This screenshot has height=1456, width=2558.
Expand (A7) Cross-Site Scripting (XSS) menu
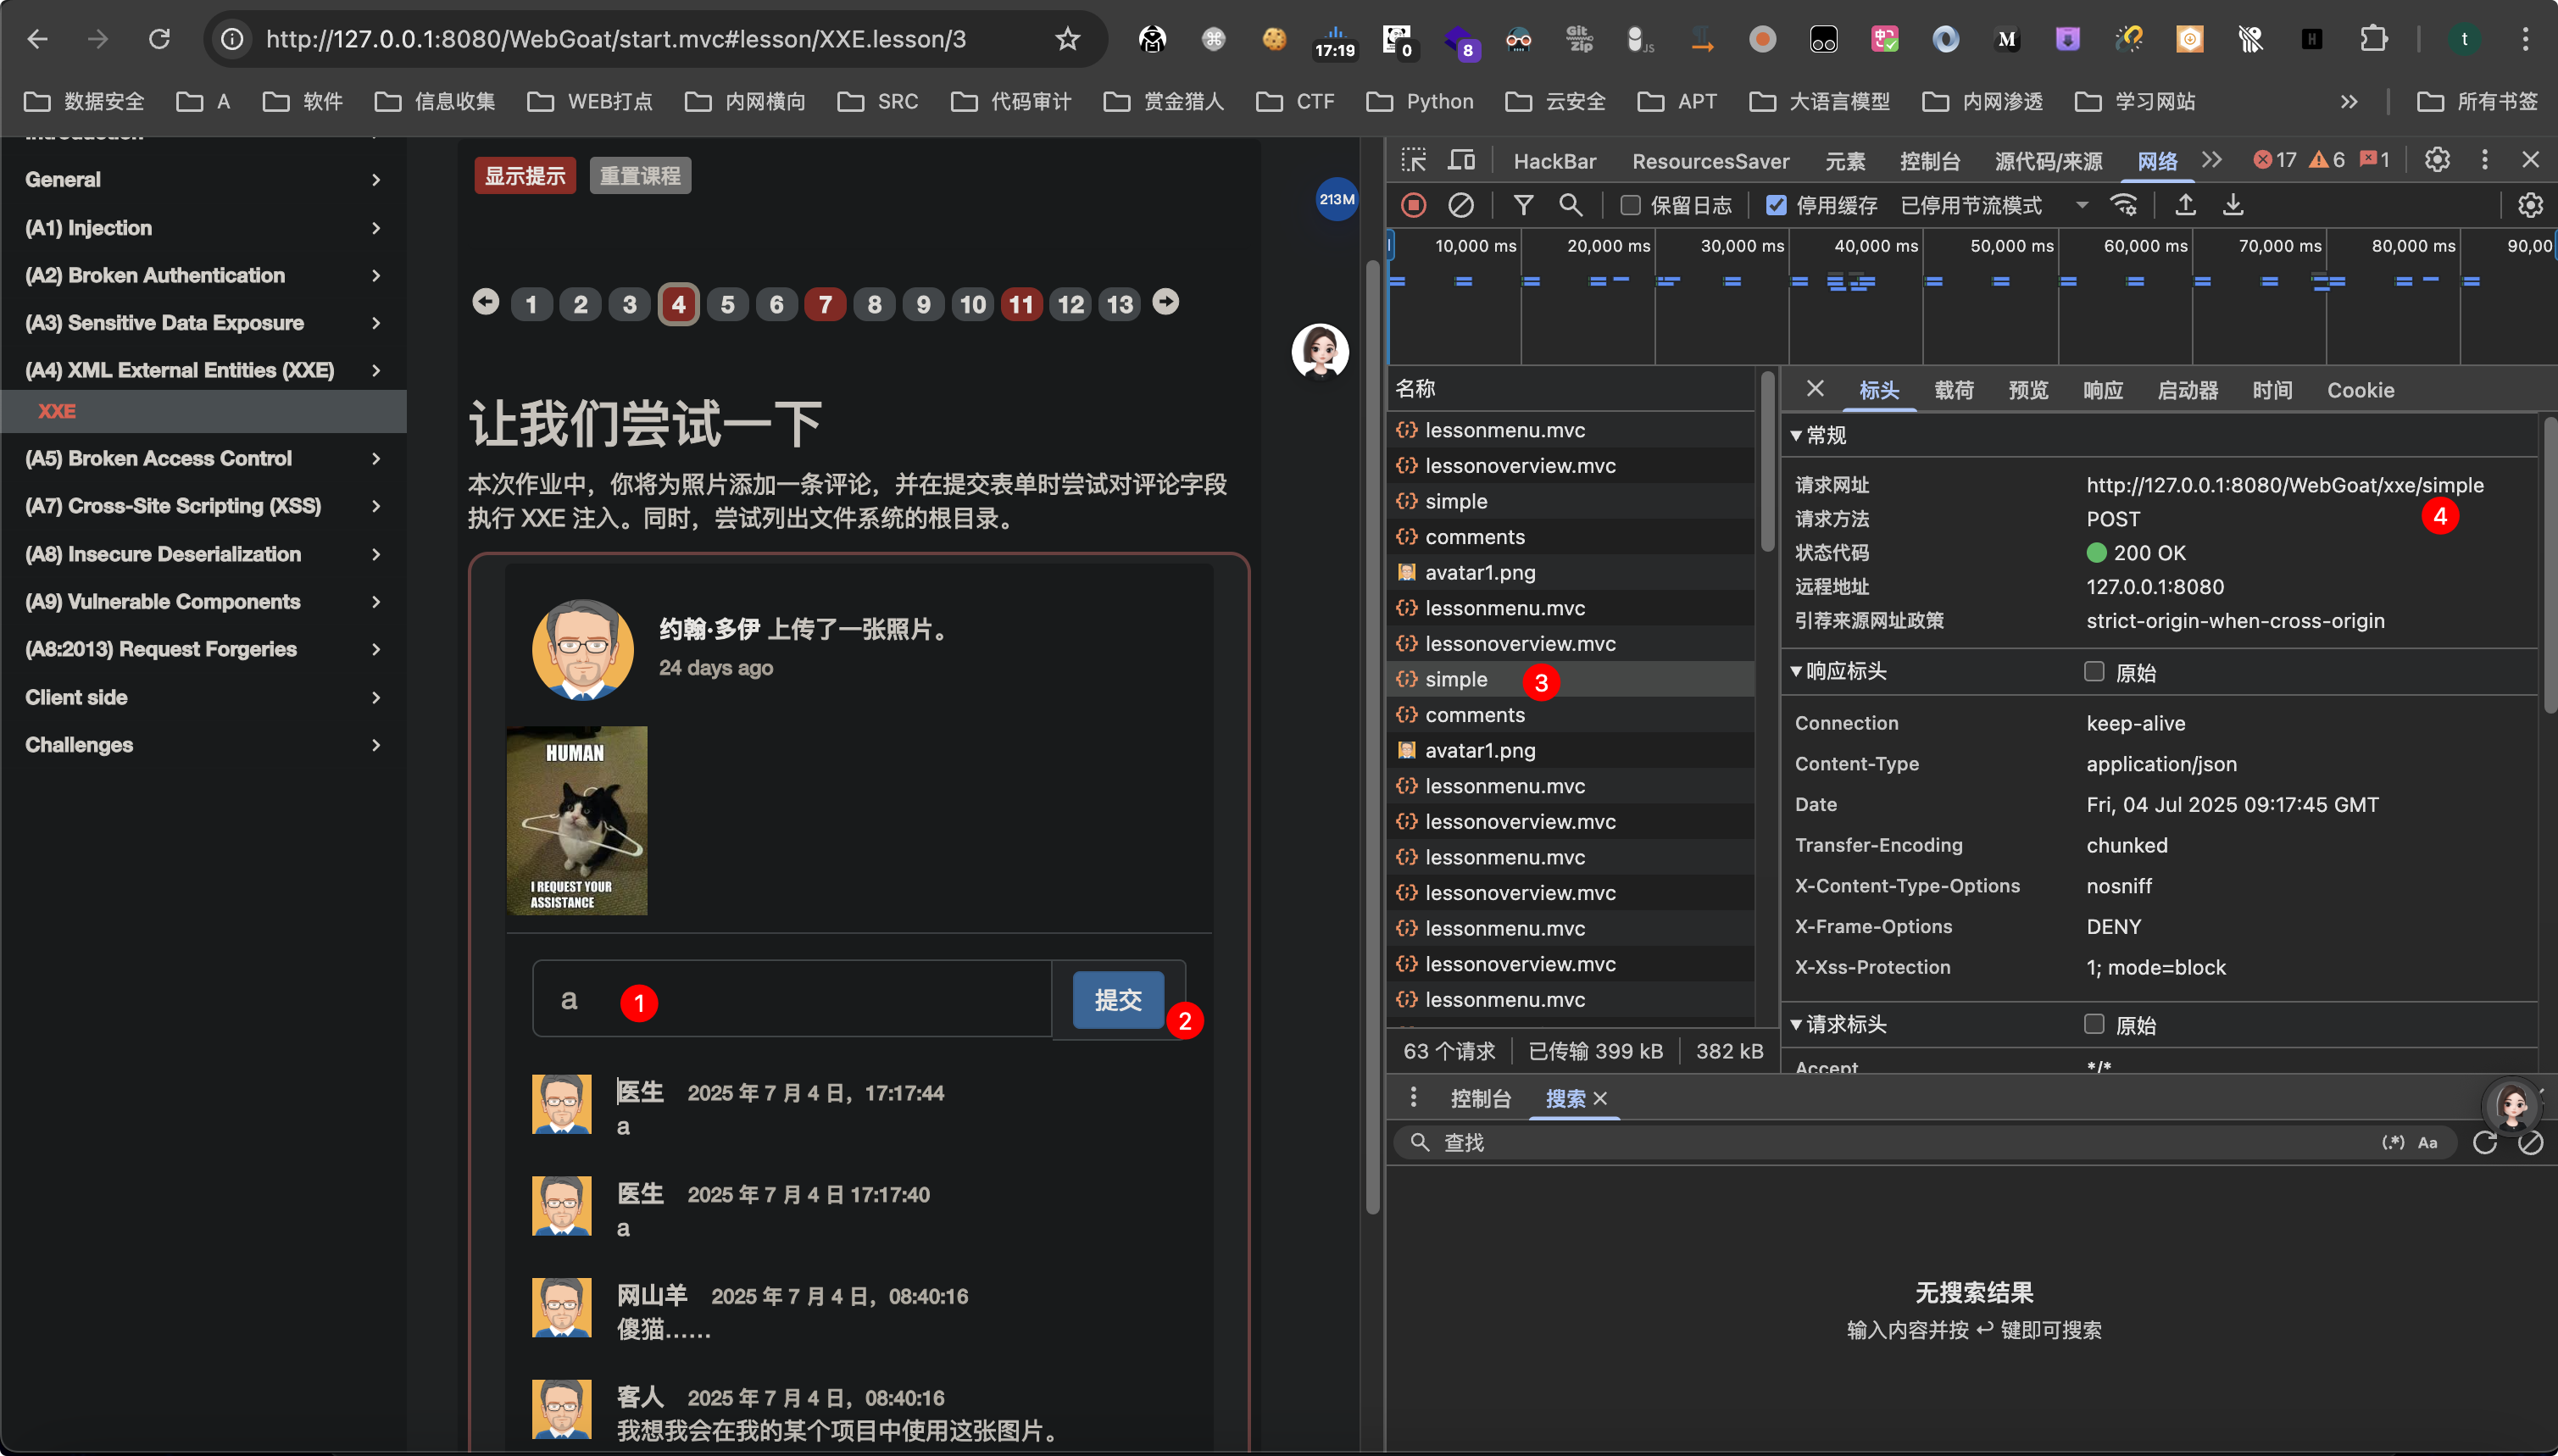tap(203, 506)
